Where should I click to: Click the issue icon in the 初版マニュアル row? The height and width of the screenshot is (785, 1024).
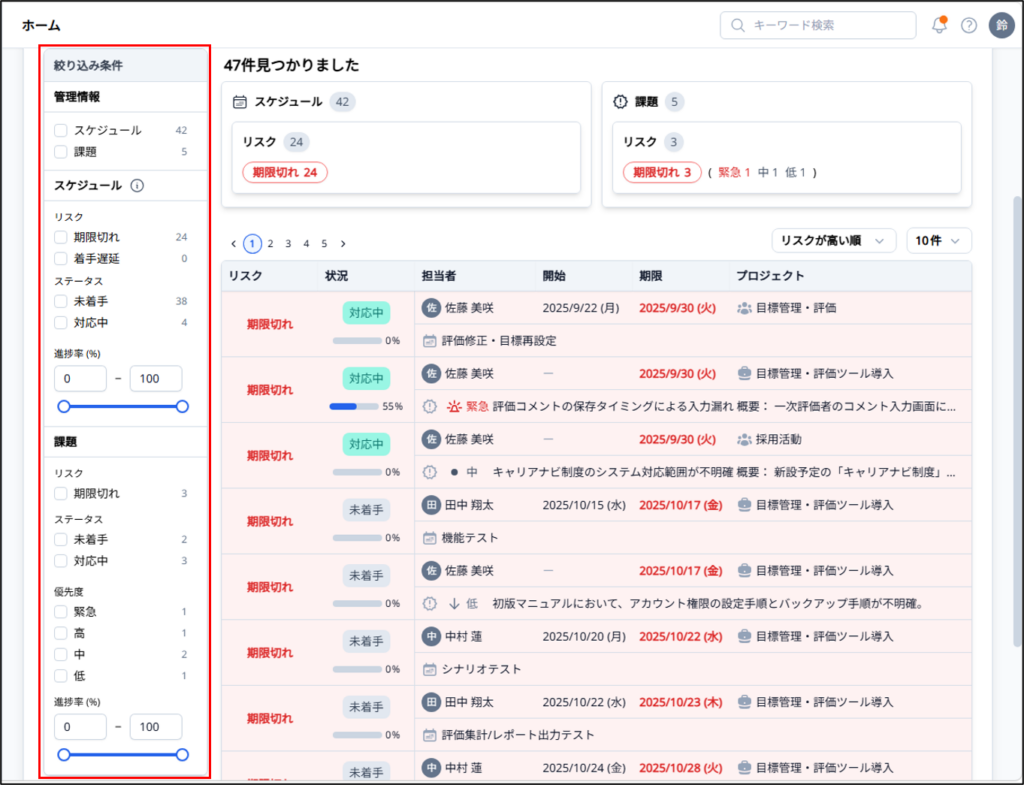pyautogui.click(x=429, y=603)
